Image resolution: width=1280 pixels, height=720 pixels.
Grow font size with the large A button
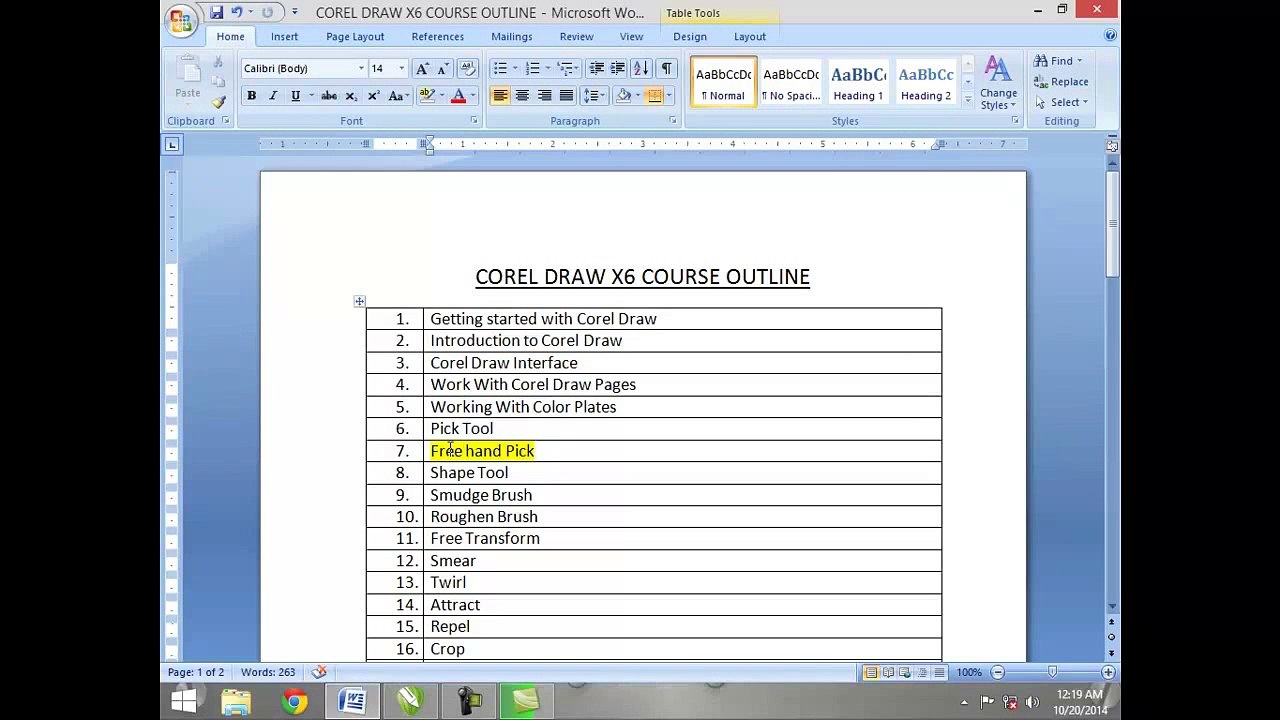(x=422, y=69)
